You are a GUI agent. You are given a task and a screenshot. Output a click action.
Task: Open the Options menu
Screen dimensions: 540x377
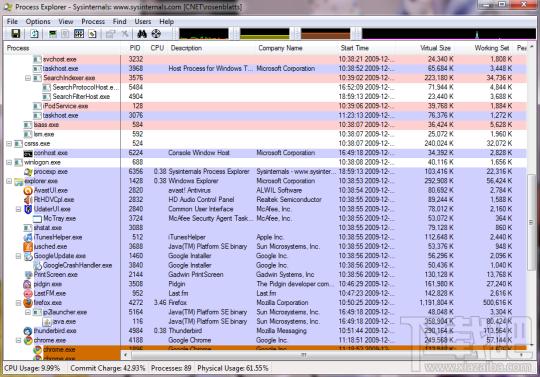[38, 21]
